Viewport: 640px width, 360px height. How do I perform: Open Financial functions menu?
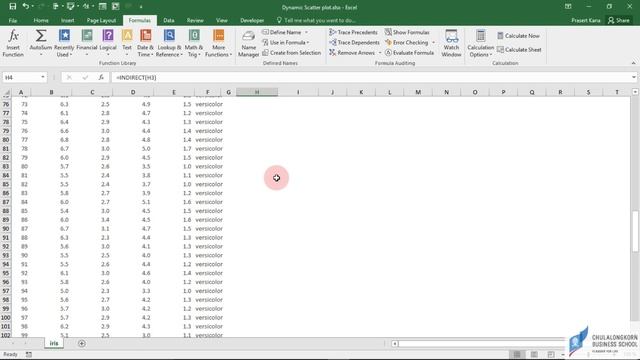click(x=87, y=43)
